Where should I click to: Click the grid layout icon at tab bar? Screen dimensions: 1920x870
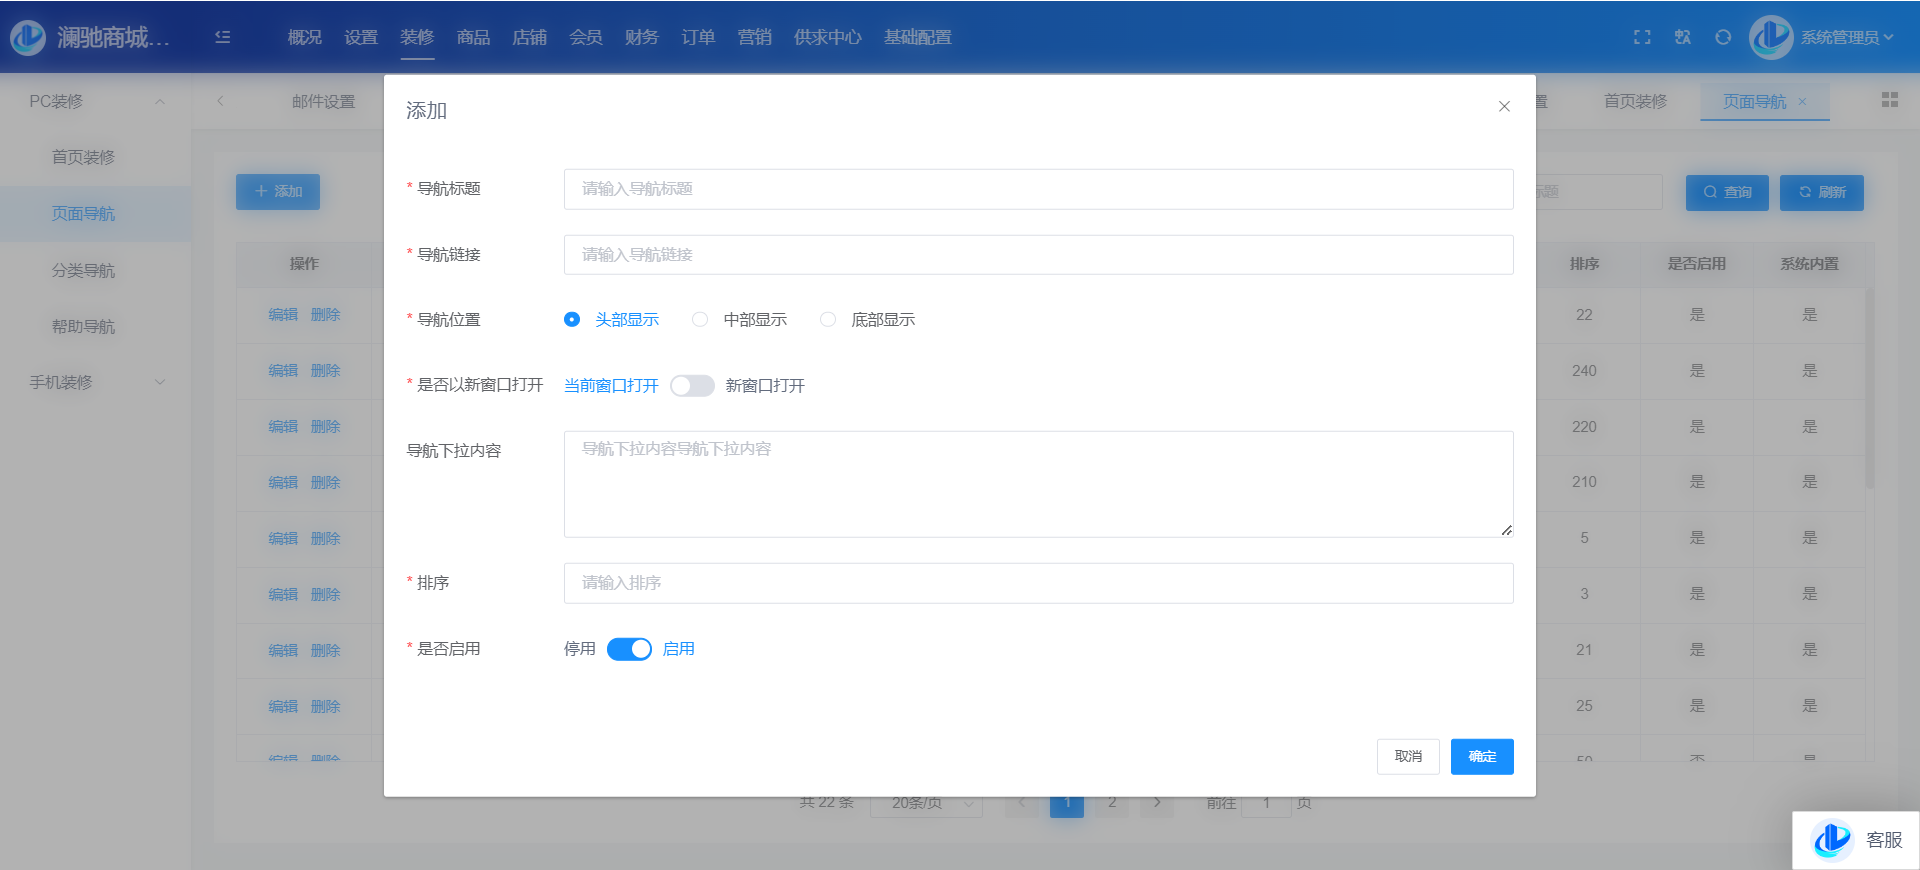point(1889,100)
